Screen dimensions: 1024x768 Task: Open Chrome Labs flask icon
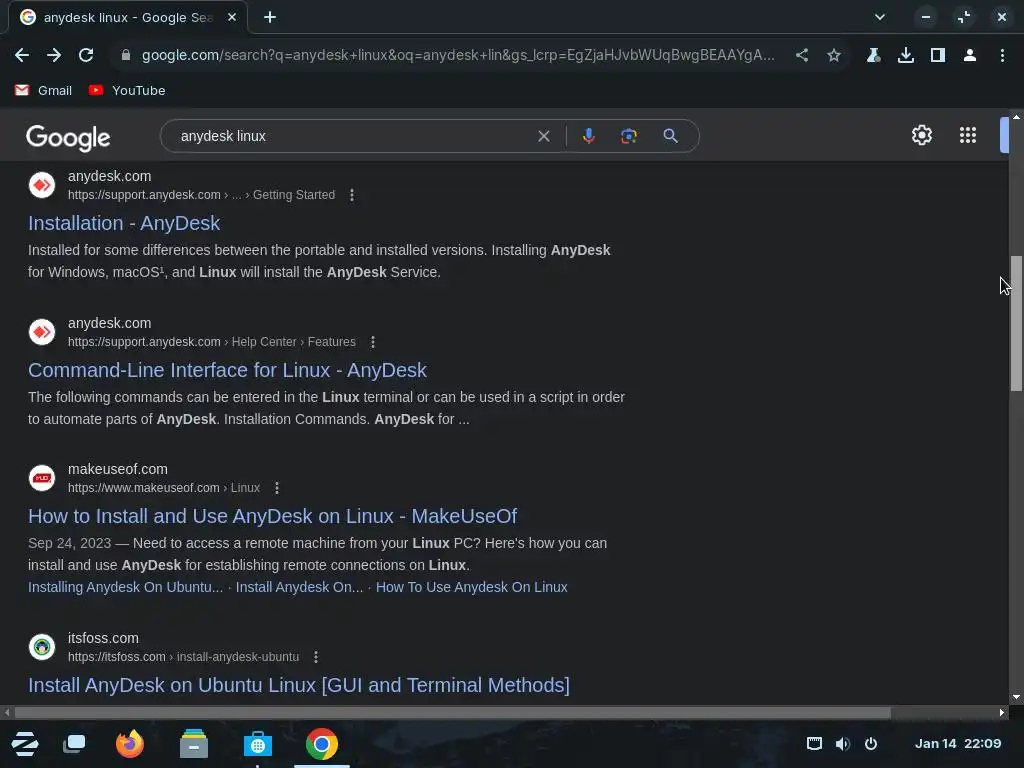click(873, 56)
